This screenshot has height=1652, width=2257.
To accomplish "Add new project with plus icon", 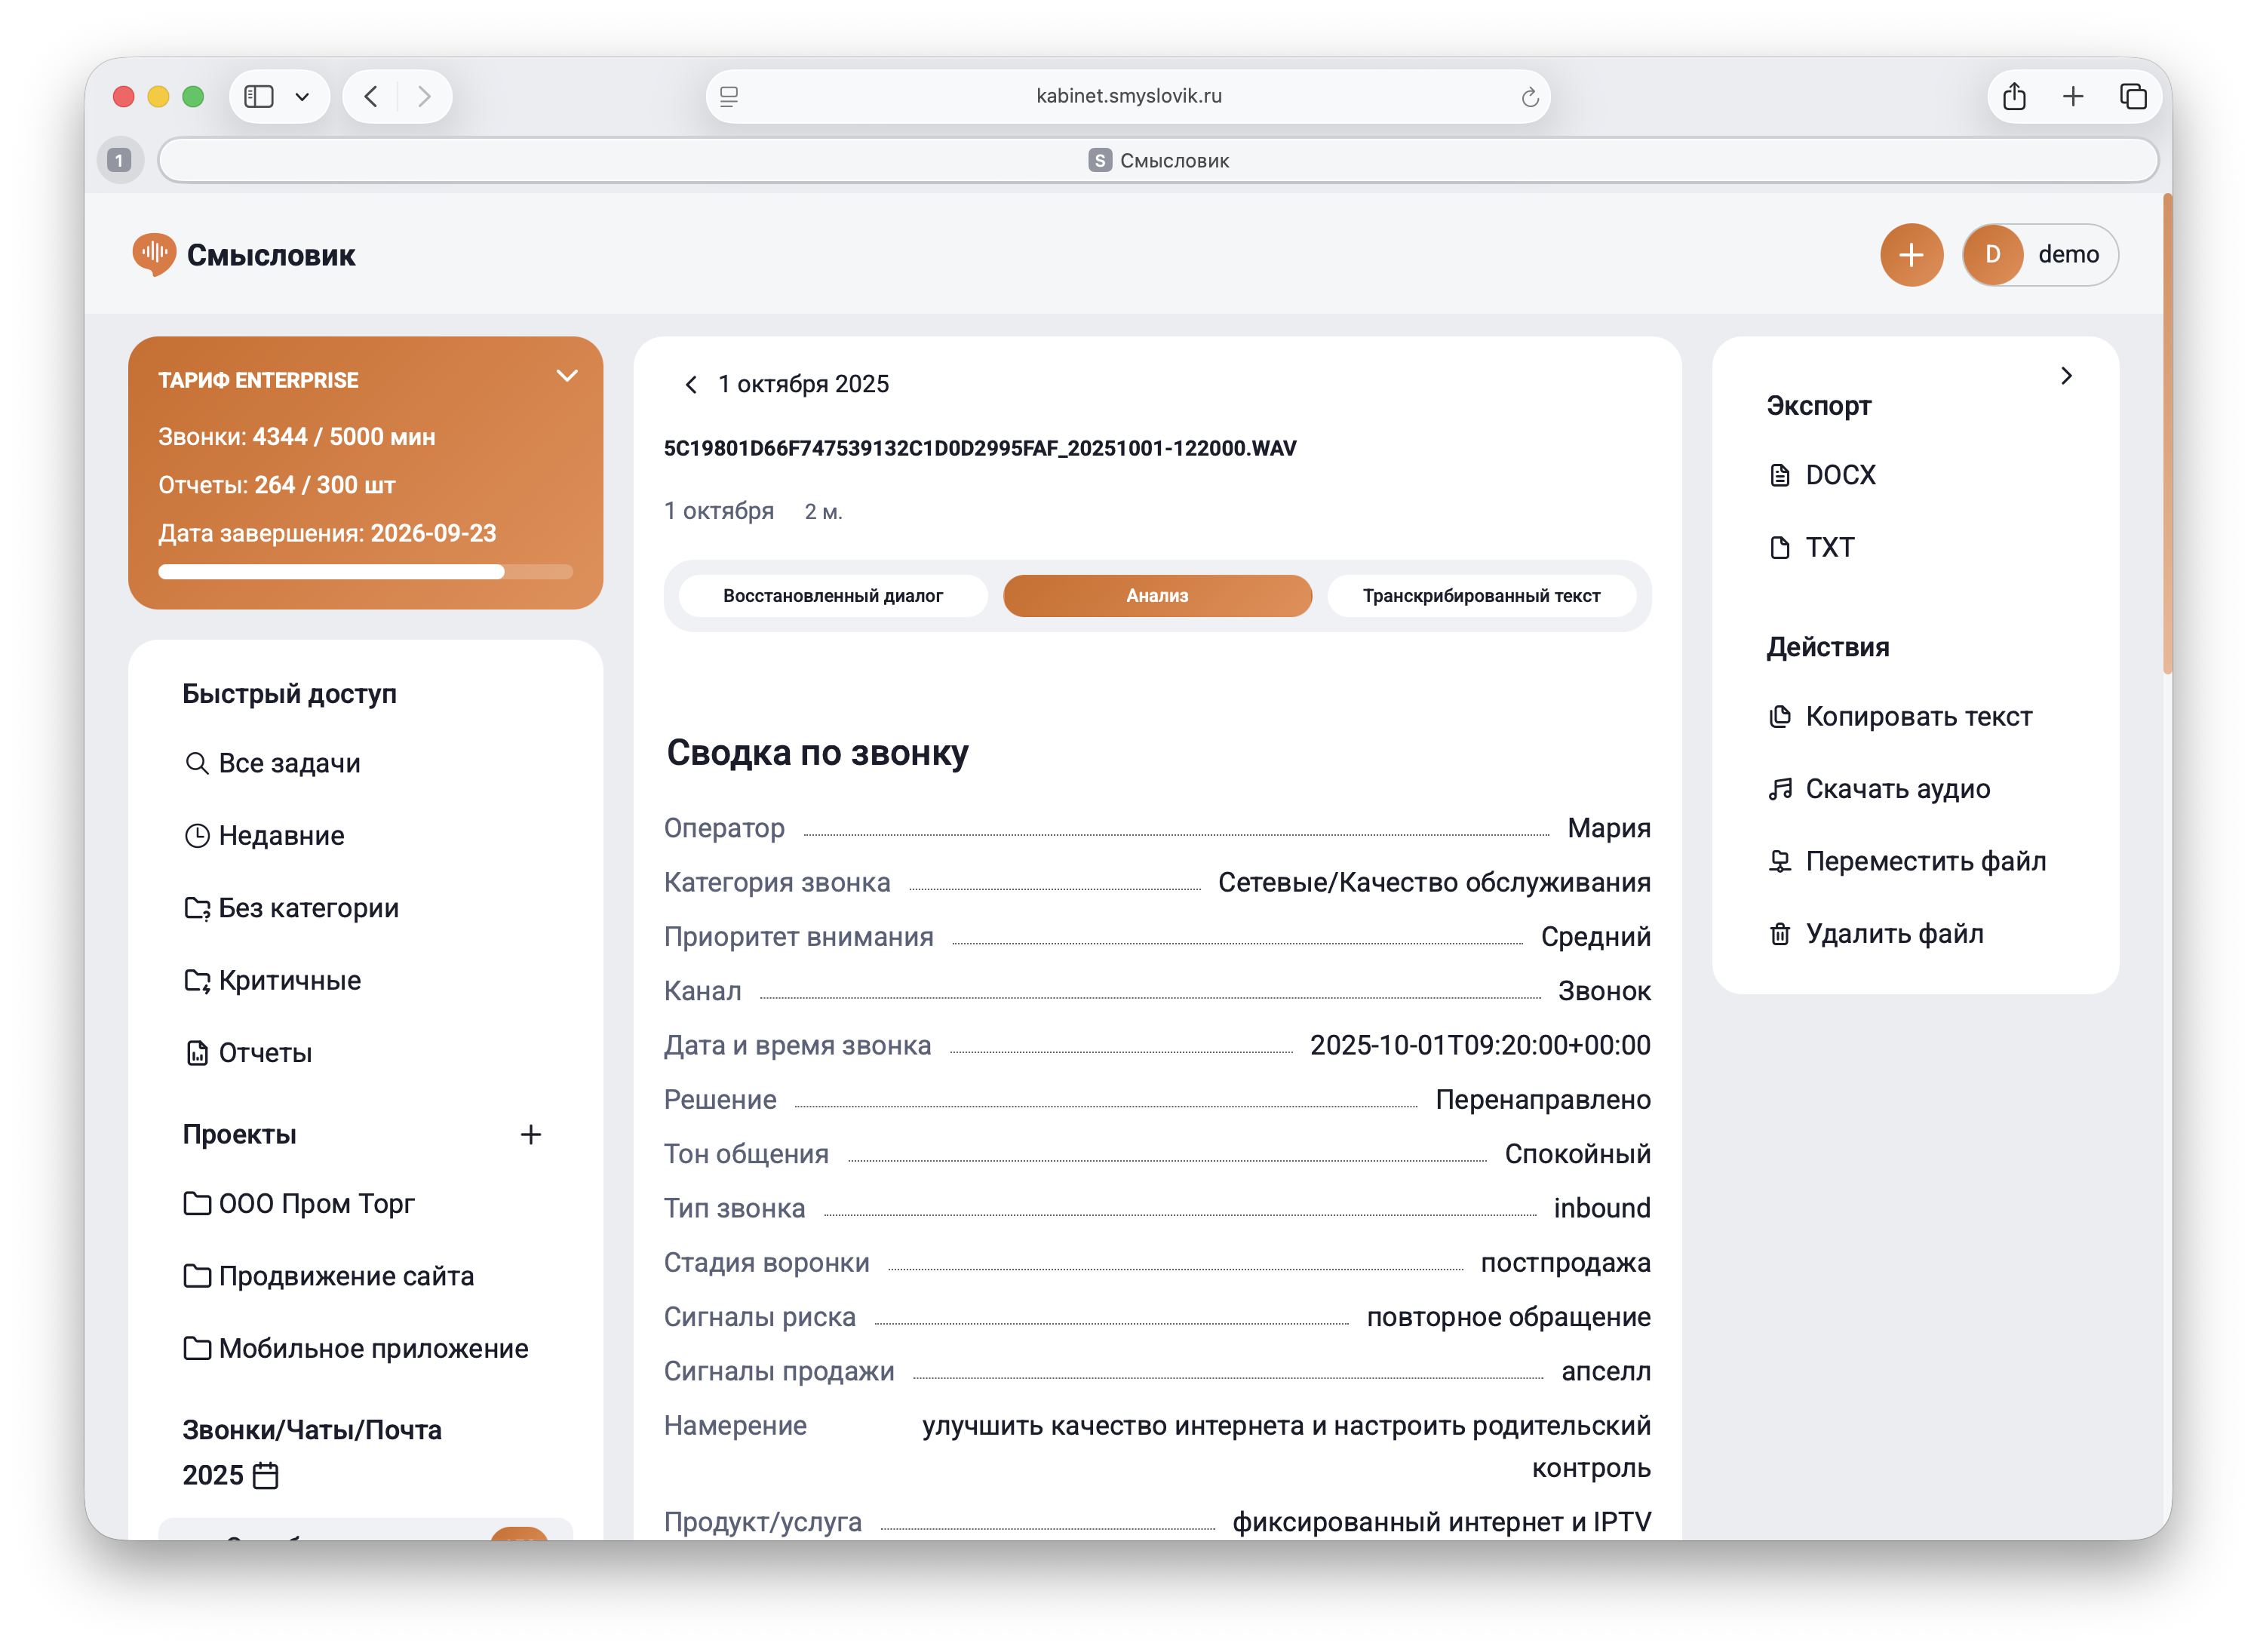I will coord(531,1134).
